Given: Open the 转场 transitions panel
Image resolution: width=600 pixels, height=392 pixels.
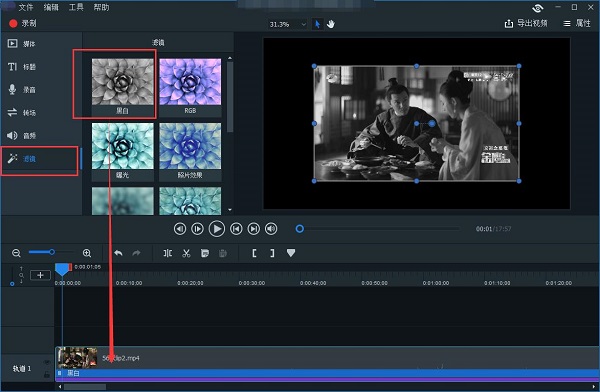Looking at the screenshot, I should pos(22,113).
